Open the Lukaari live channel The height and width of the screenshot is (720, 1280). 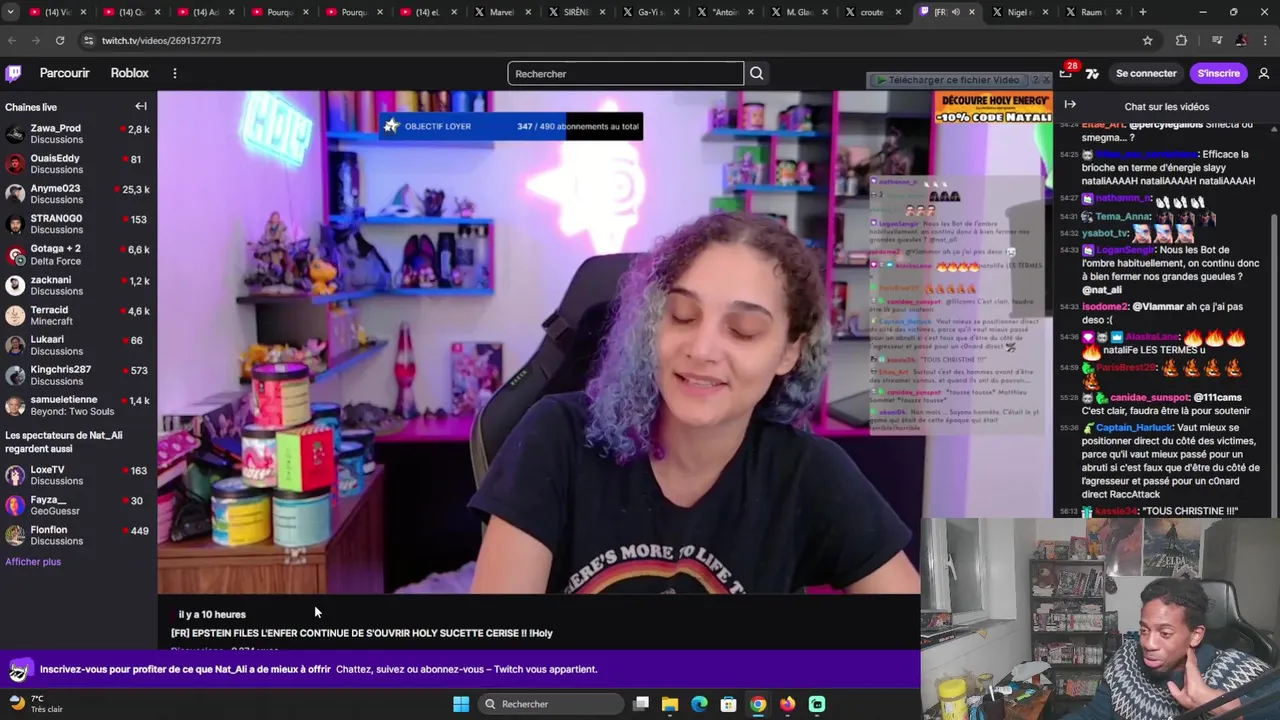(78, 345)
